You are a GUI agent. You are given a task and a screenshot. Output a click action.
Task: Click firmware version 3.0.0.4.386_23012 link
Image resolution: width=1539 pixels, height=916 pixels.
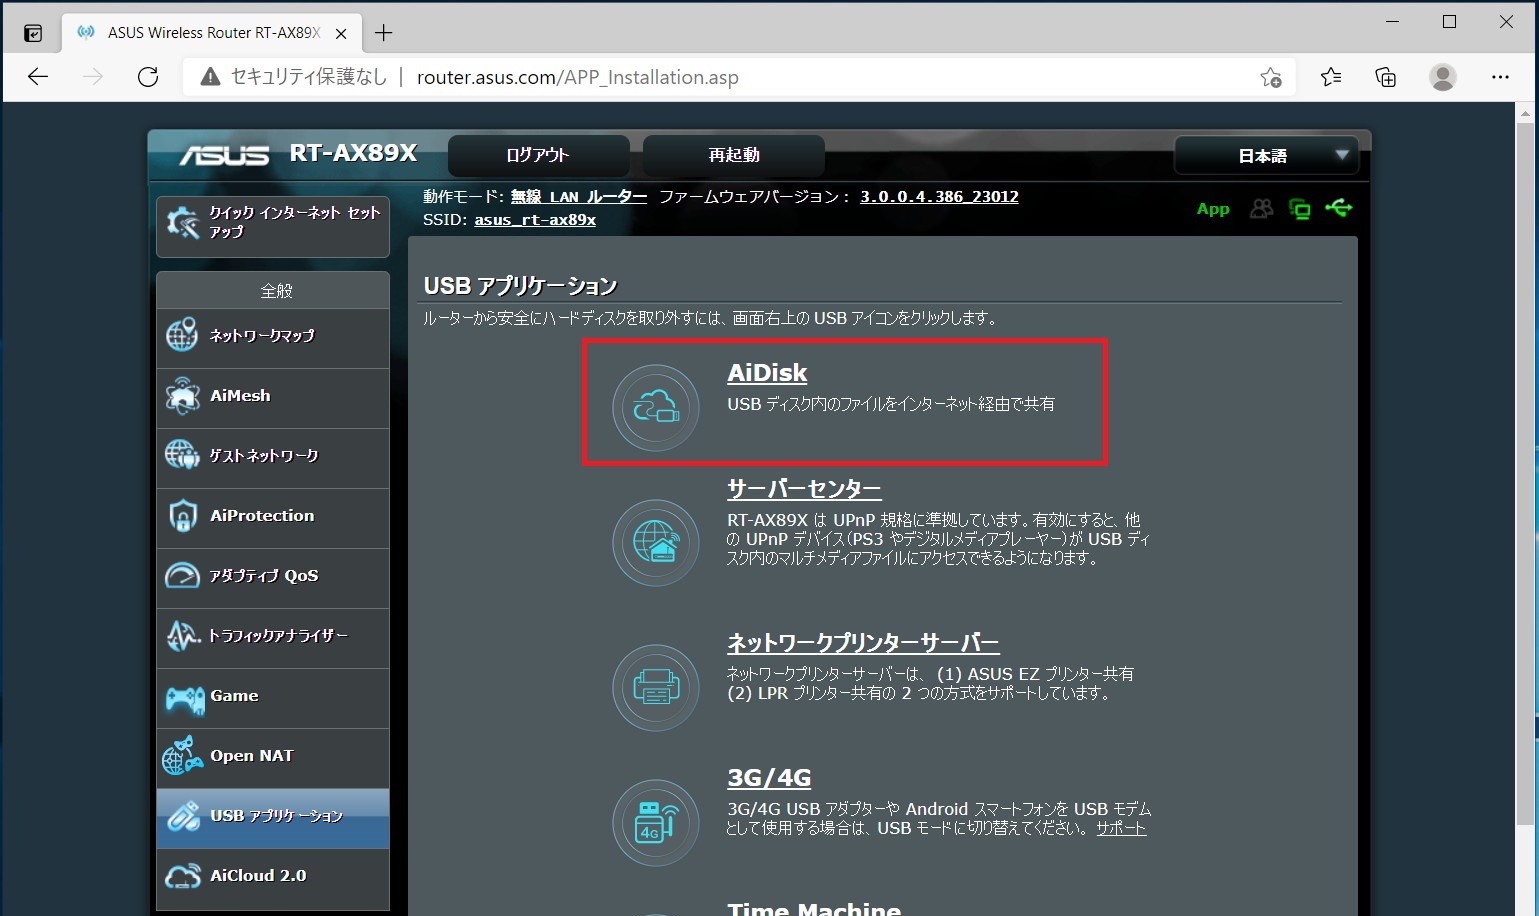point(939,197)
